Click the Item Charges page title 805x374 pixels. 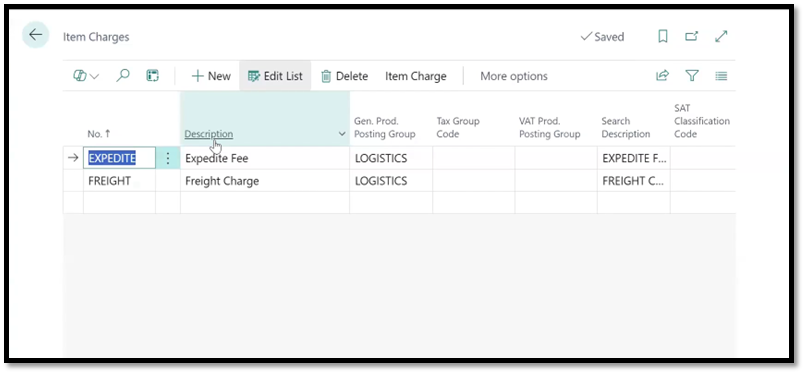pyautogui.click(x=96, y=37)
